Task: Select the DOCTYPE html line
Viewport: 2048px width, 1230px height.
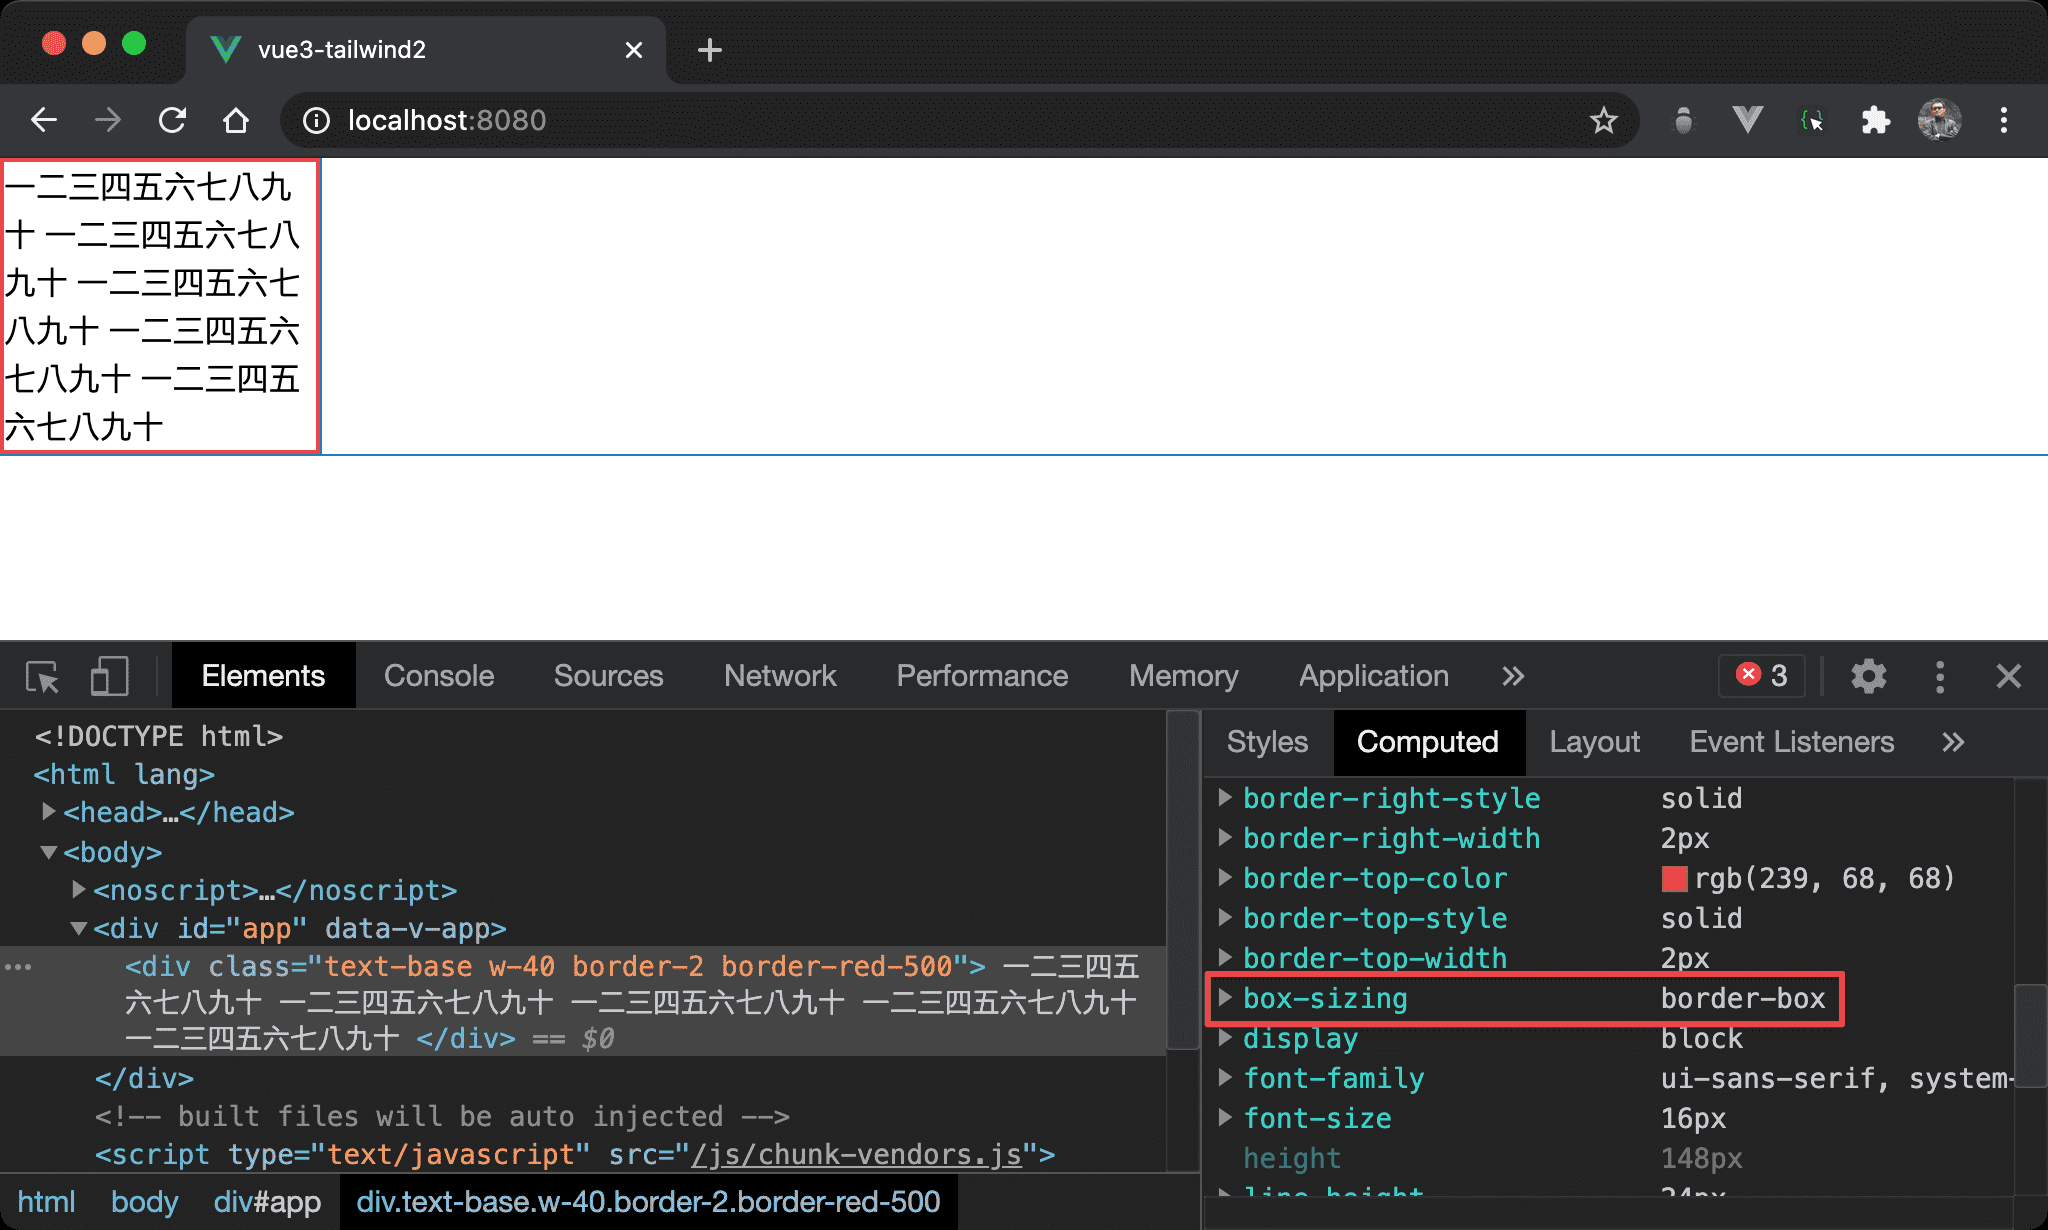Action: (159, 736)
